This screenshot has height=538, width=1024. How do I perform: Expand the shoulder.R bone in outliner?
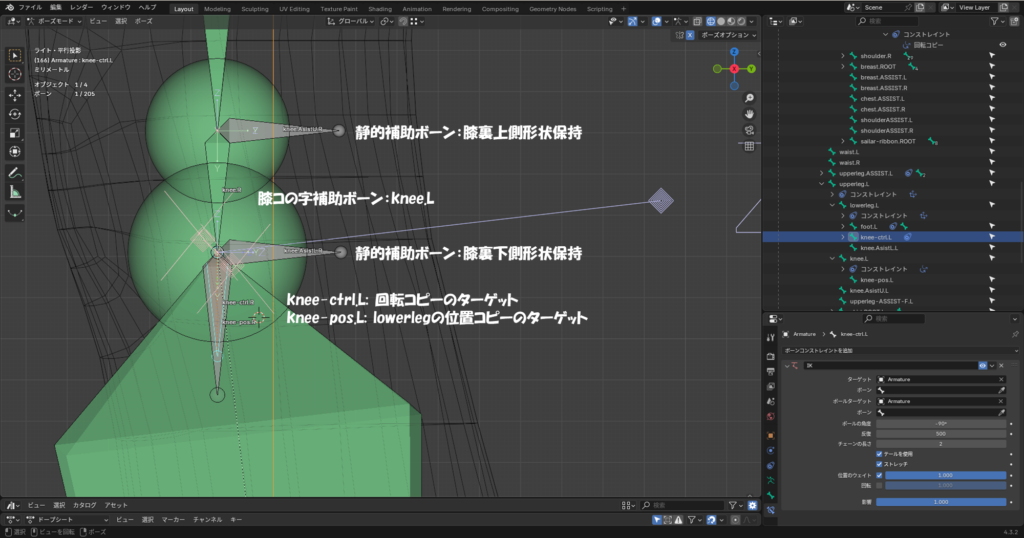tap(843, 56)
